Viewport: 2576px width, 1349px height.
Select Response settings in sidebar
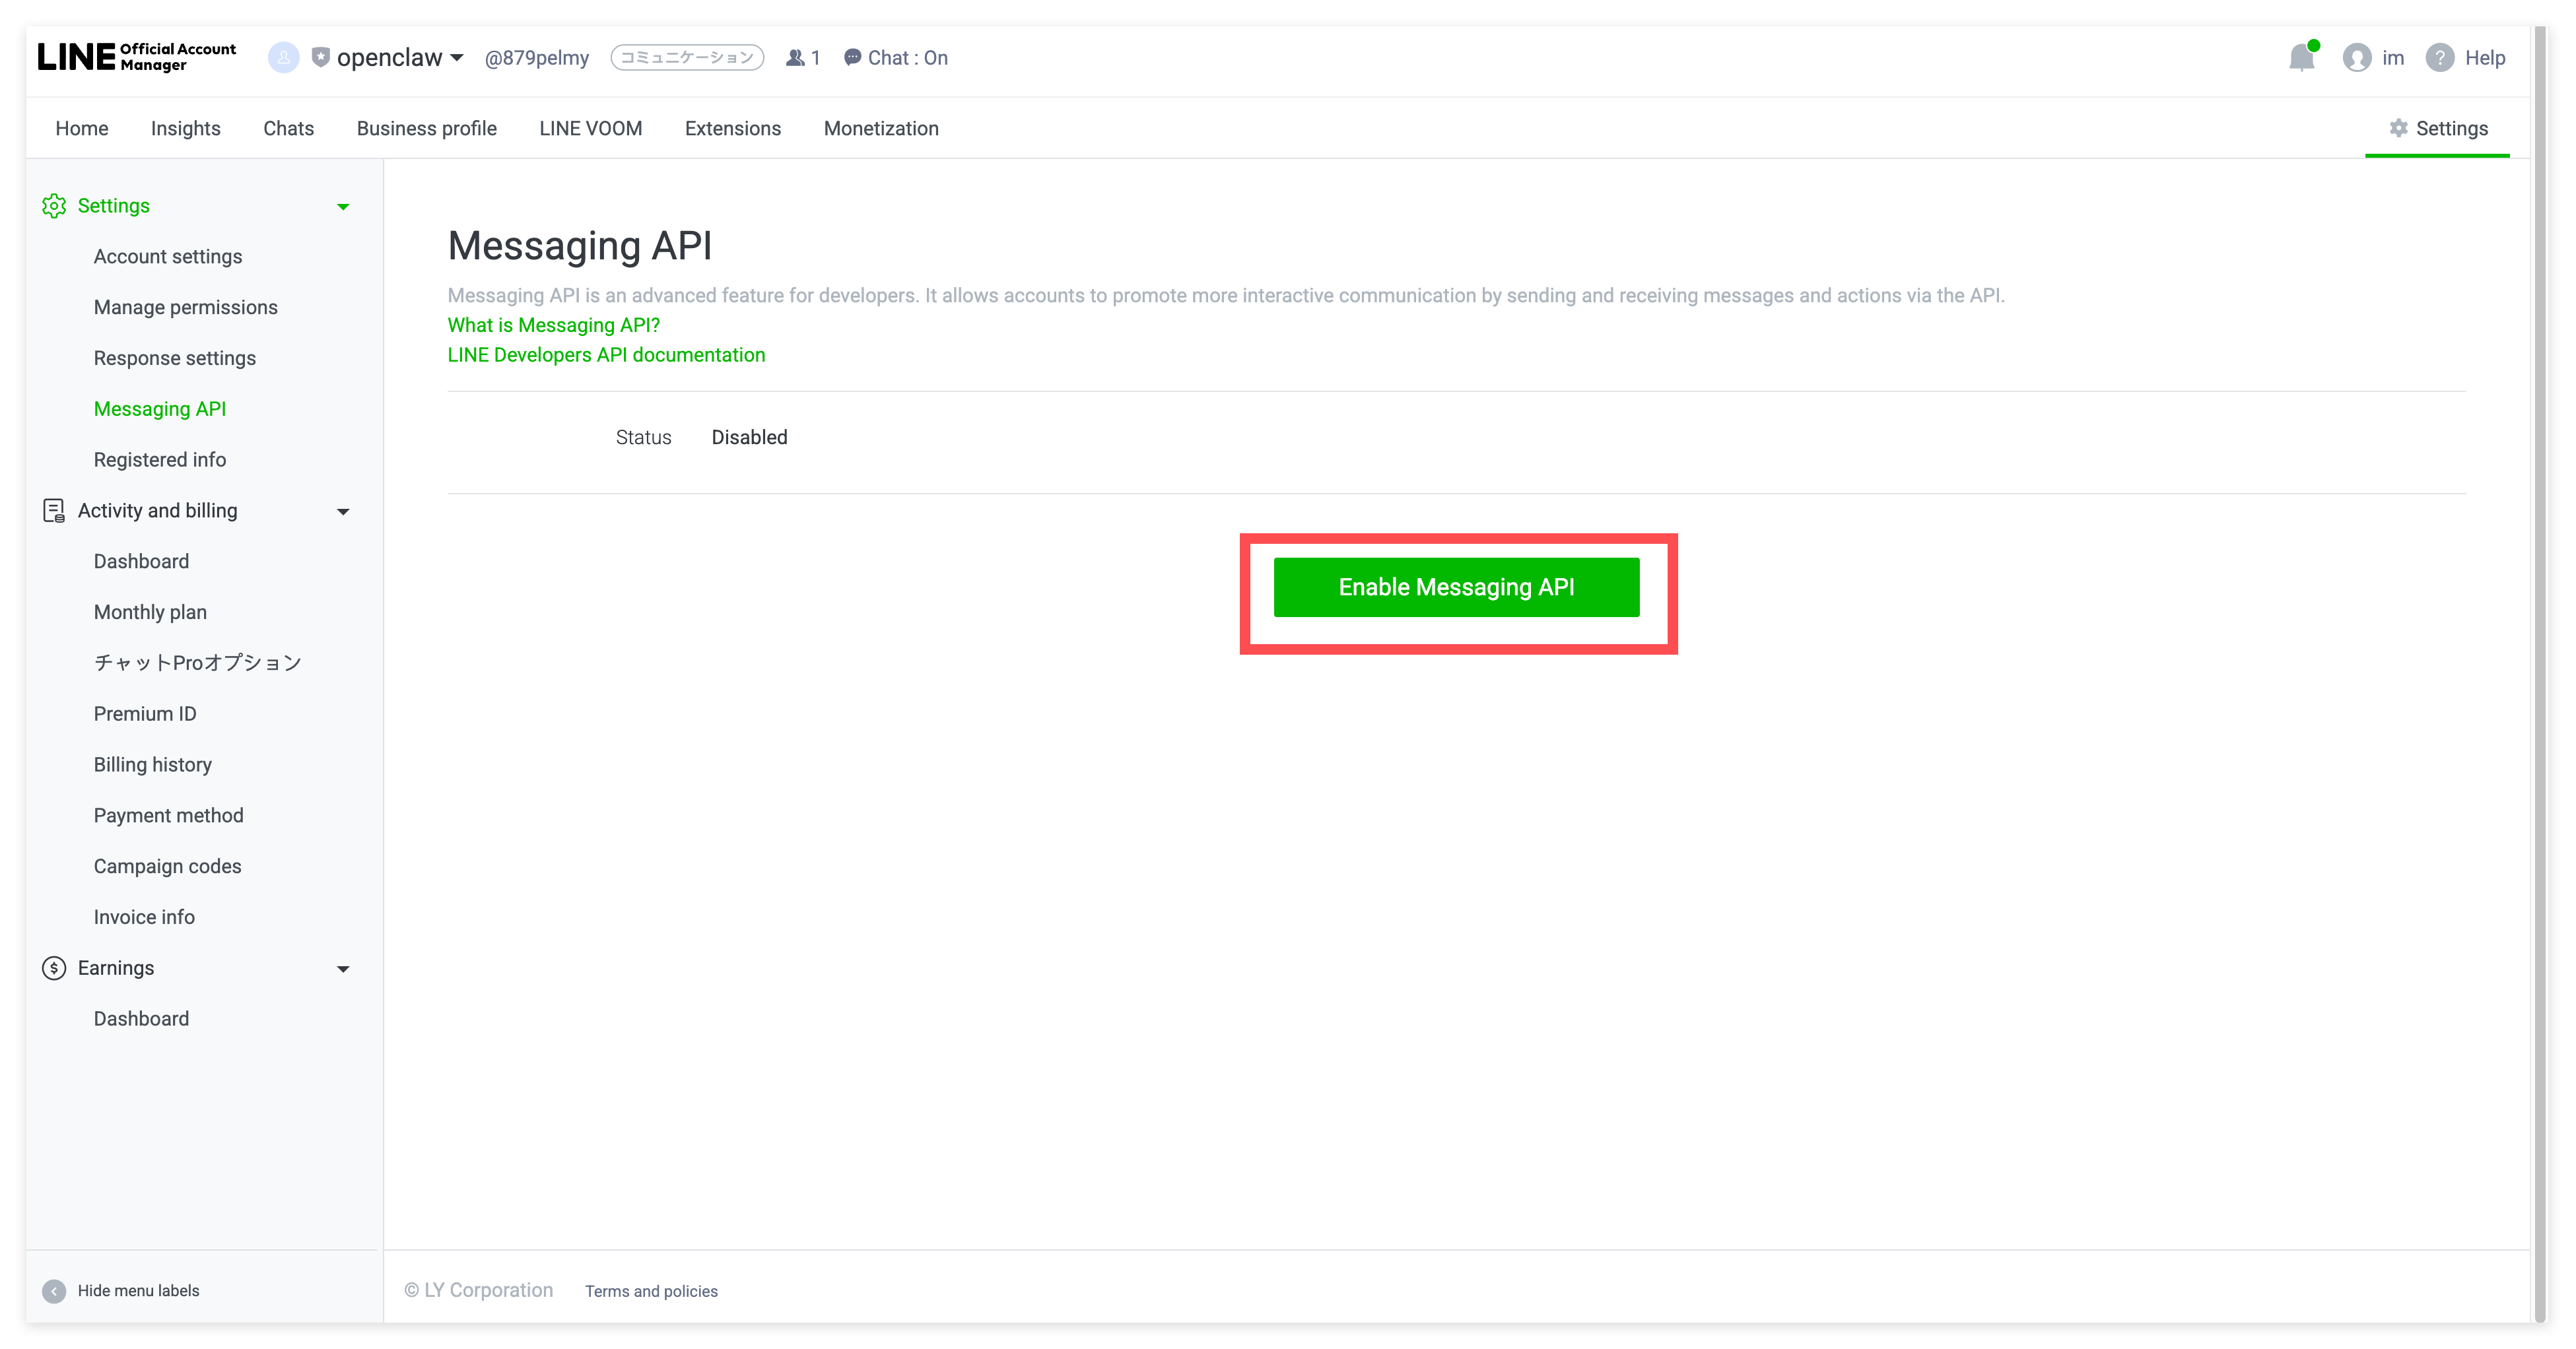[x=174, y=358]
